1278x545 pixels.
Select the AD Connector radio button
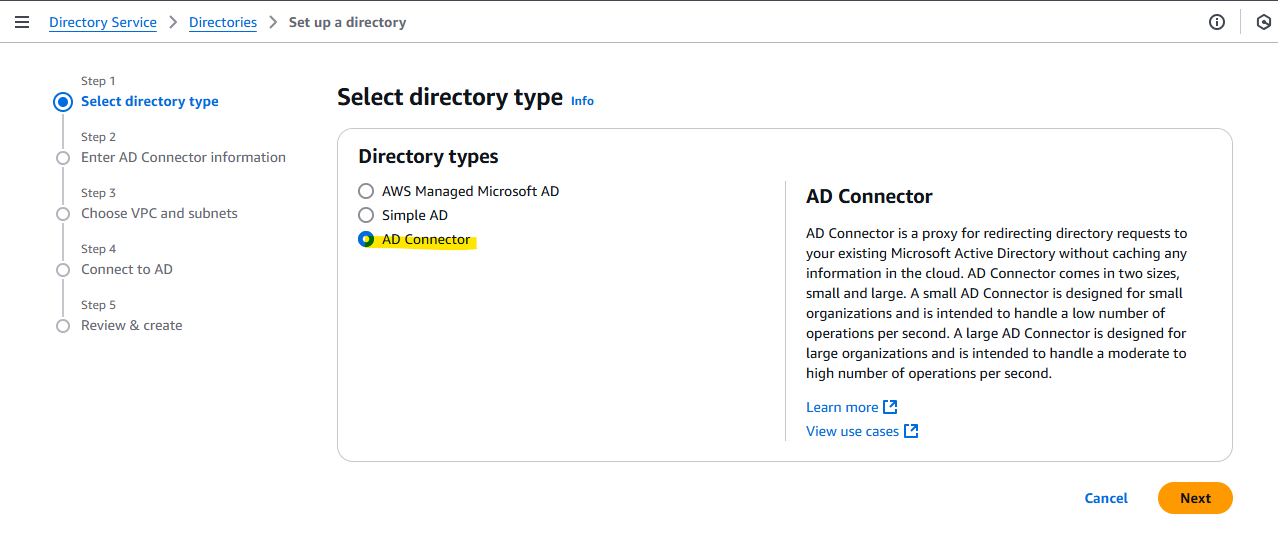pos(366,240)
